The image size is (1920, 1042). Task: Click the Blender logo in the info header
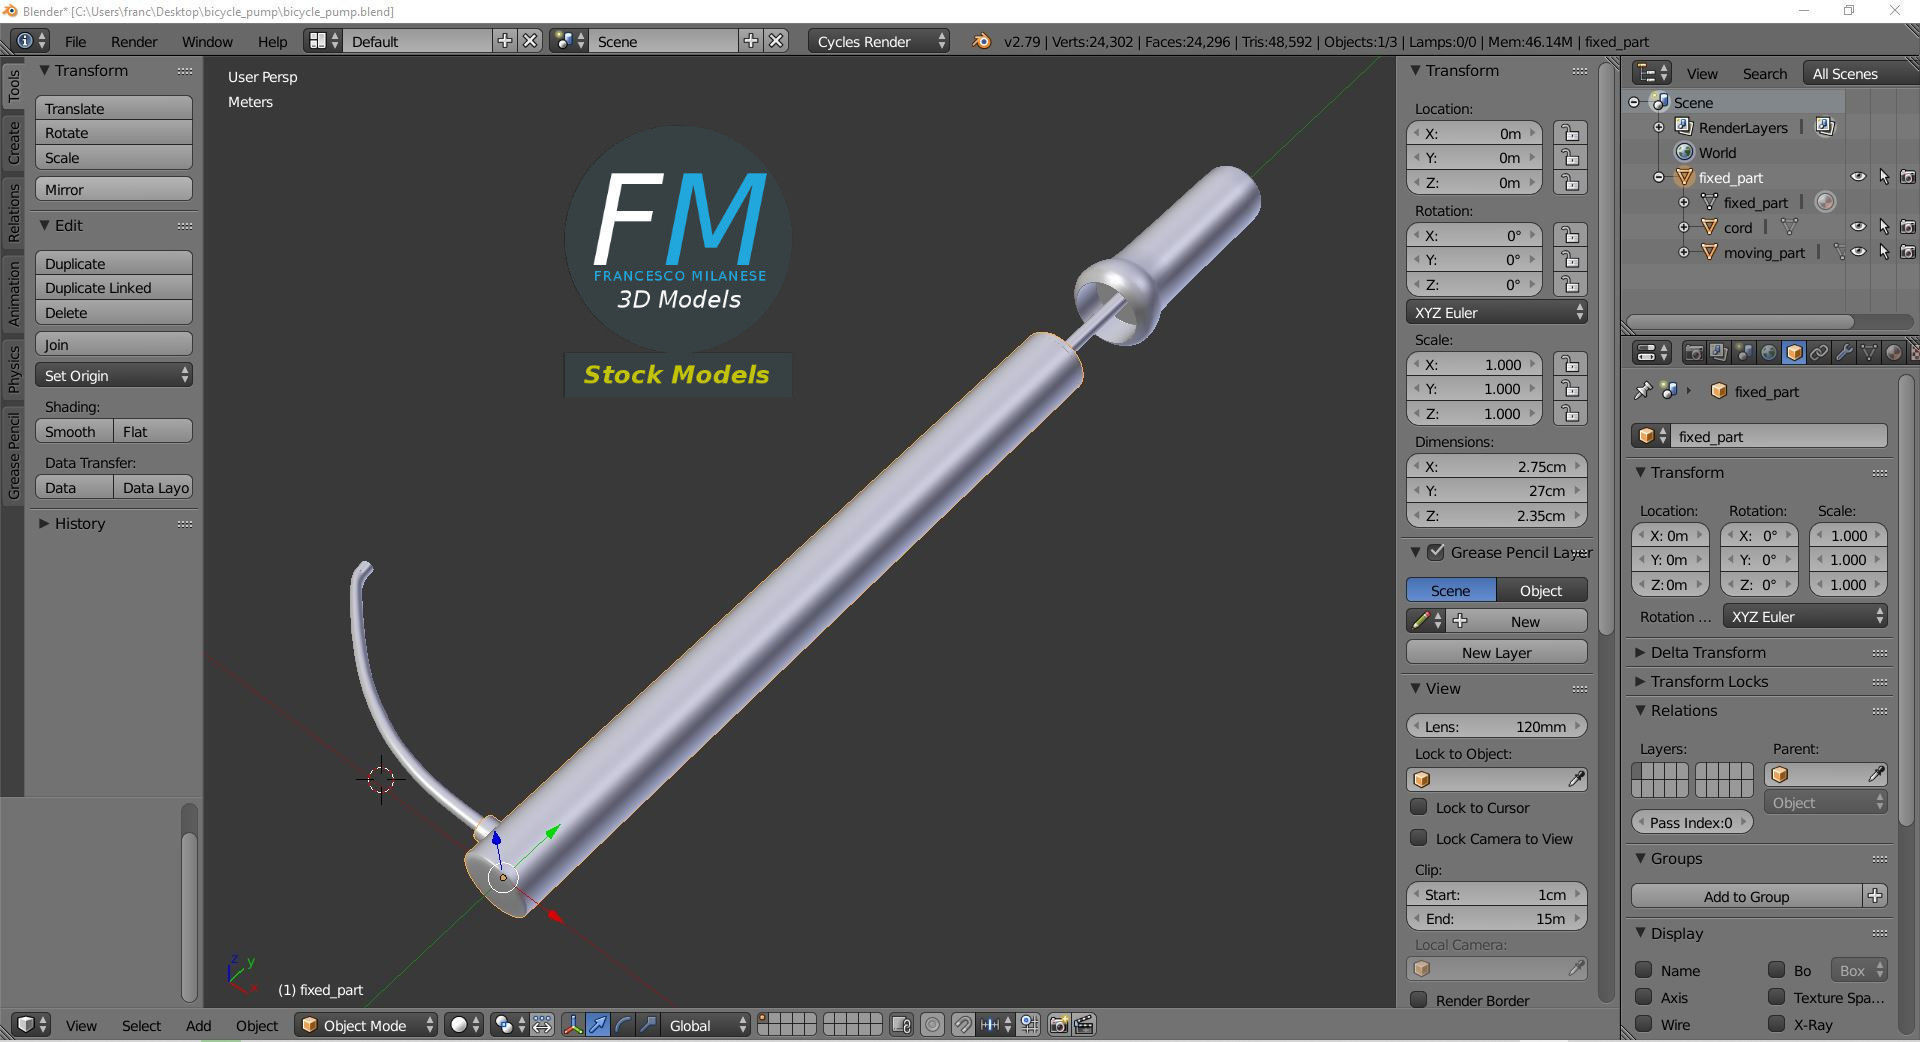click(x=982, y=41)
